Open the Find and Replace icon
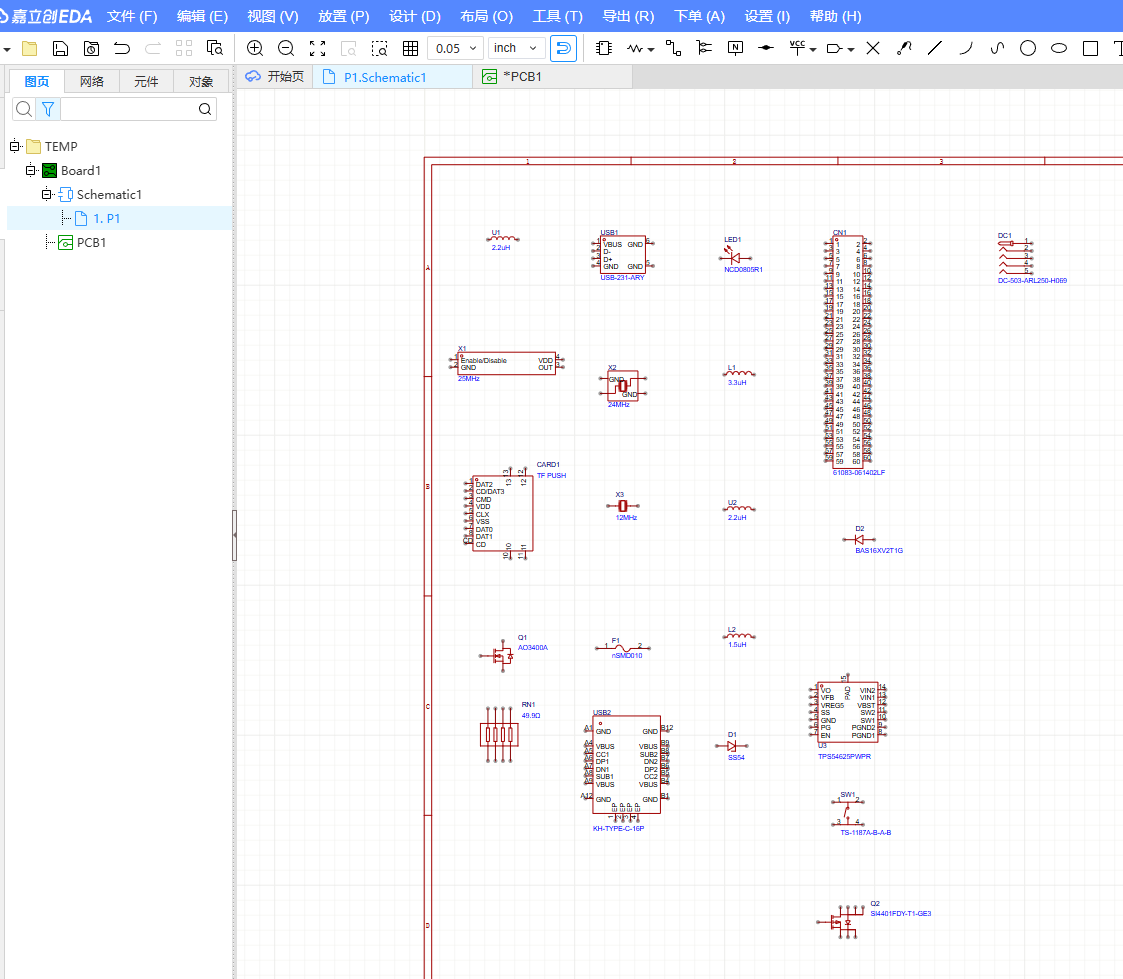 (214, 49)
